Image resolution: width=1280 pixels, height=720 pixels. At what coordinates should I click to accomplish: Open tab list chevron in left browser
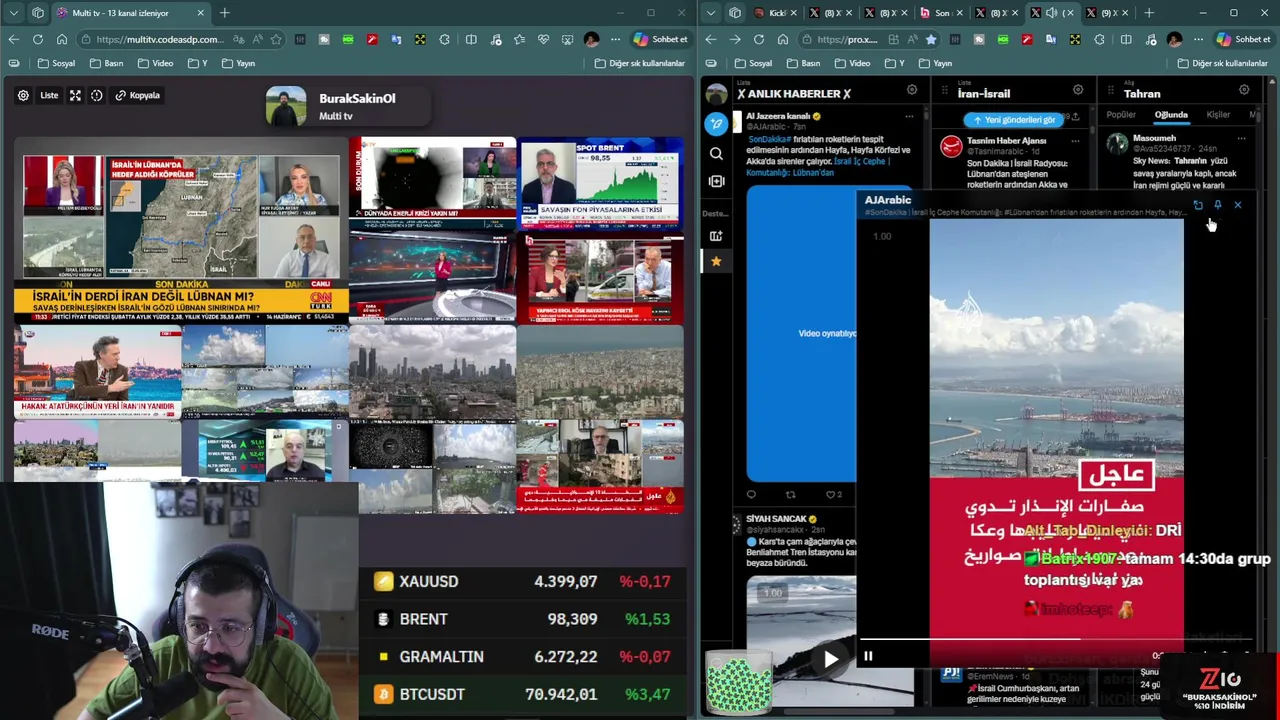point(13,13)
